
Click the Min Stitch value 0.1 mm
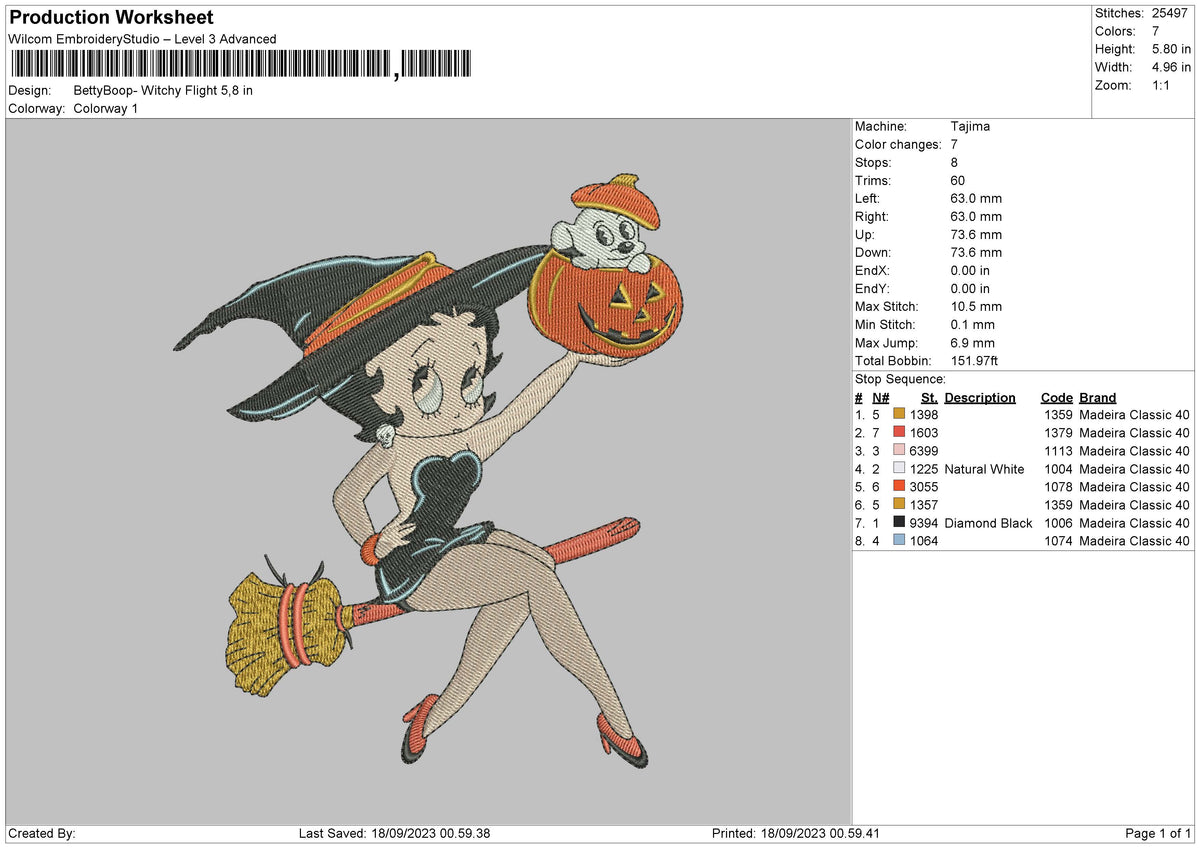click(x=972, y=324)
